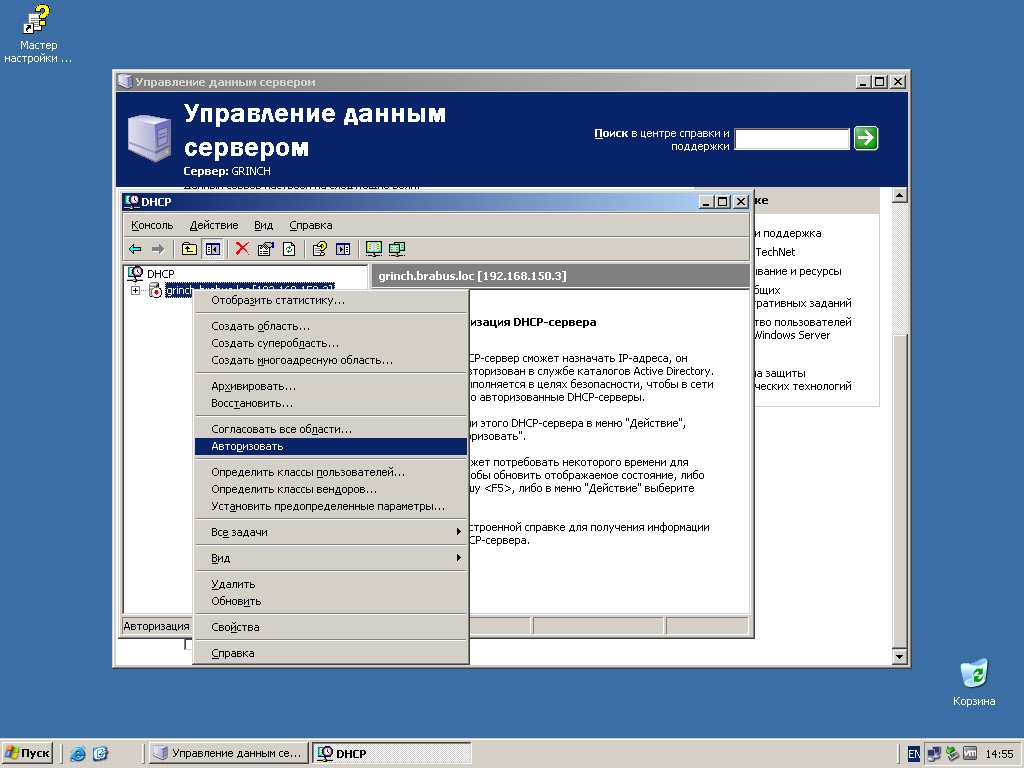The image size is (1024, 768).
Task: Choose Создать многоадресную область menu item
Action: pyautogui.click(x=330, y=360)
